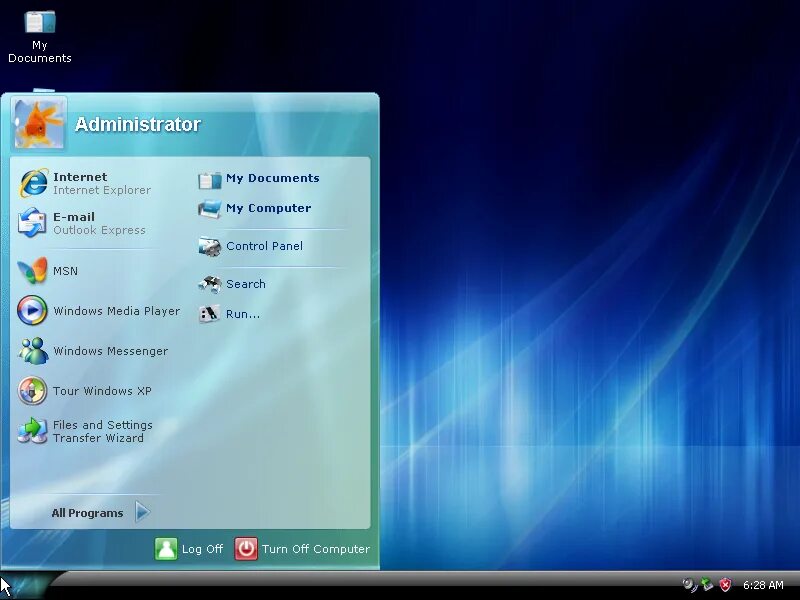Screen dimensions: 800x600
Task: Click the green Log Off icon
Action: coord(166,548)
